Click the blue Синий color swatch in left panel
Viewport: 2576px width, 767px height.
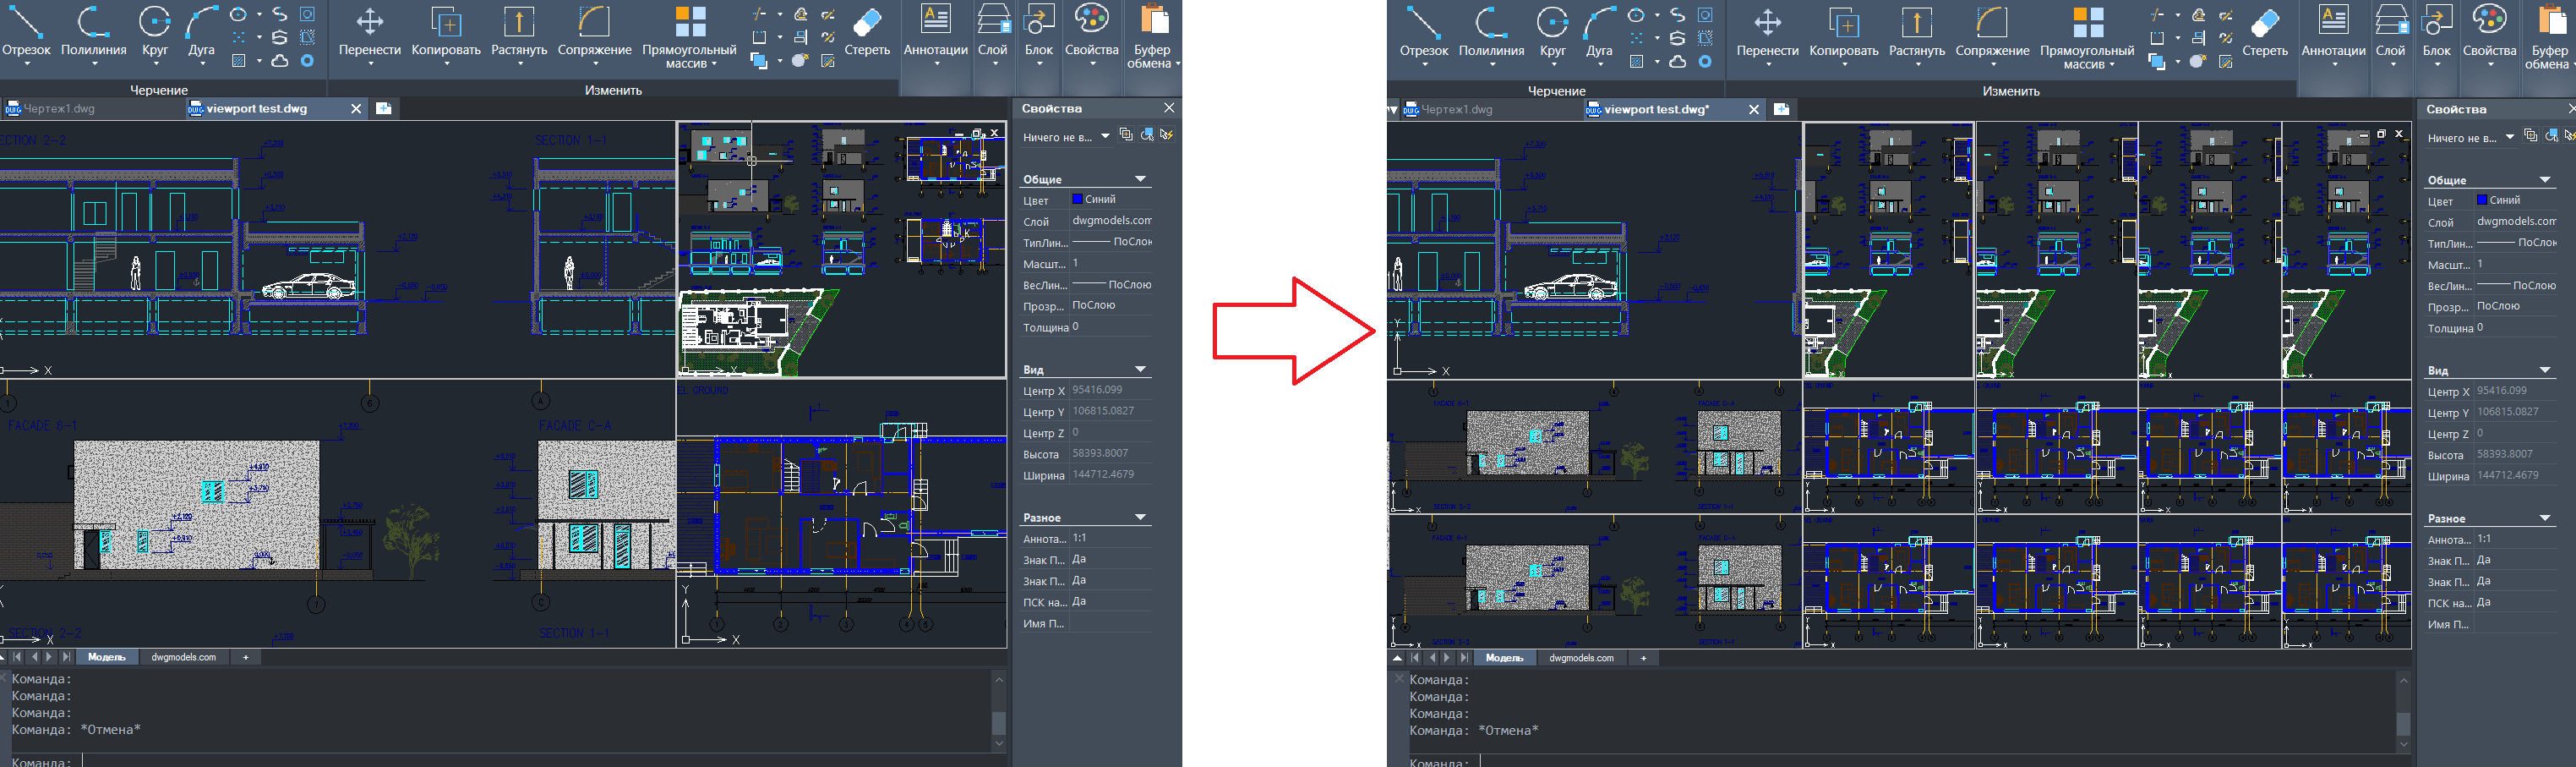1078,200
